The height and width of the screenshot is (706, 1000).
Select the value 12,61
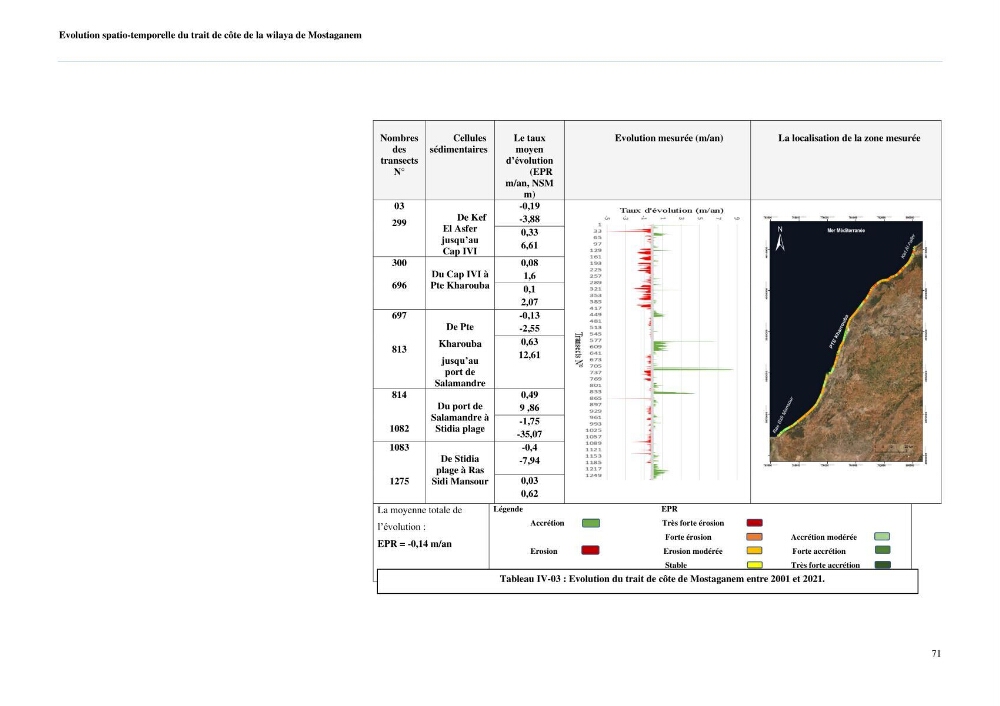(x=529, y=355)
